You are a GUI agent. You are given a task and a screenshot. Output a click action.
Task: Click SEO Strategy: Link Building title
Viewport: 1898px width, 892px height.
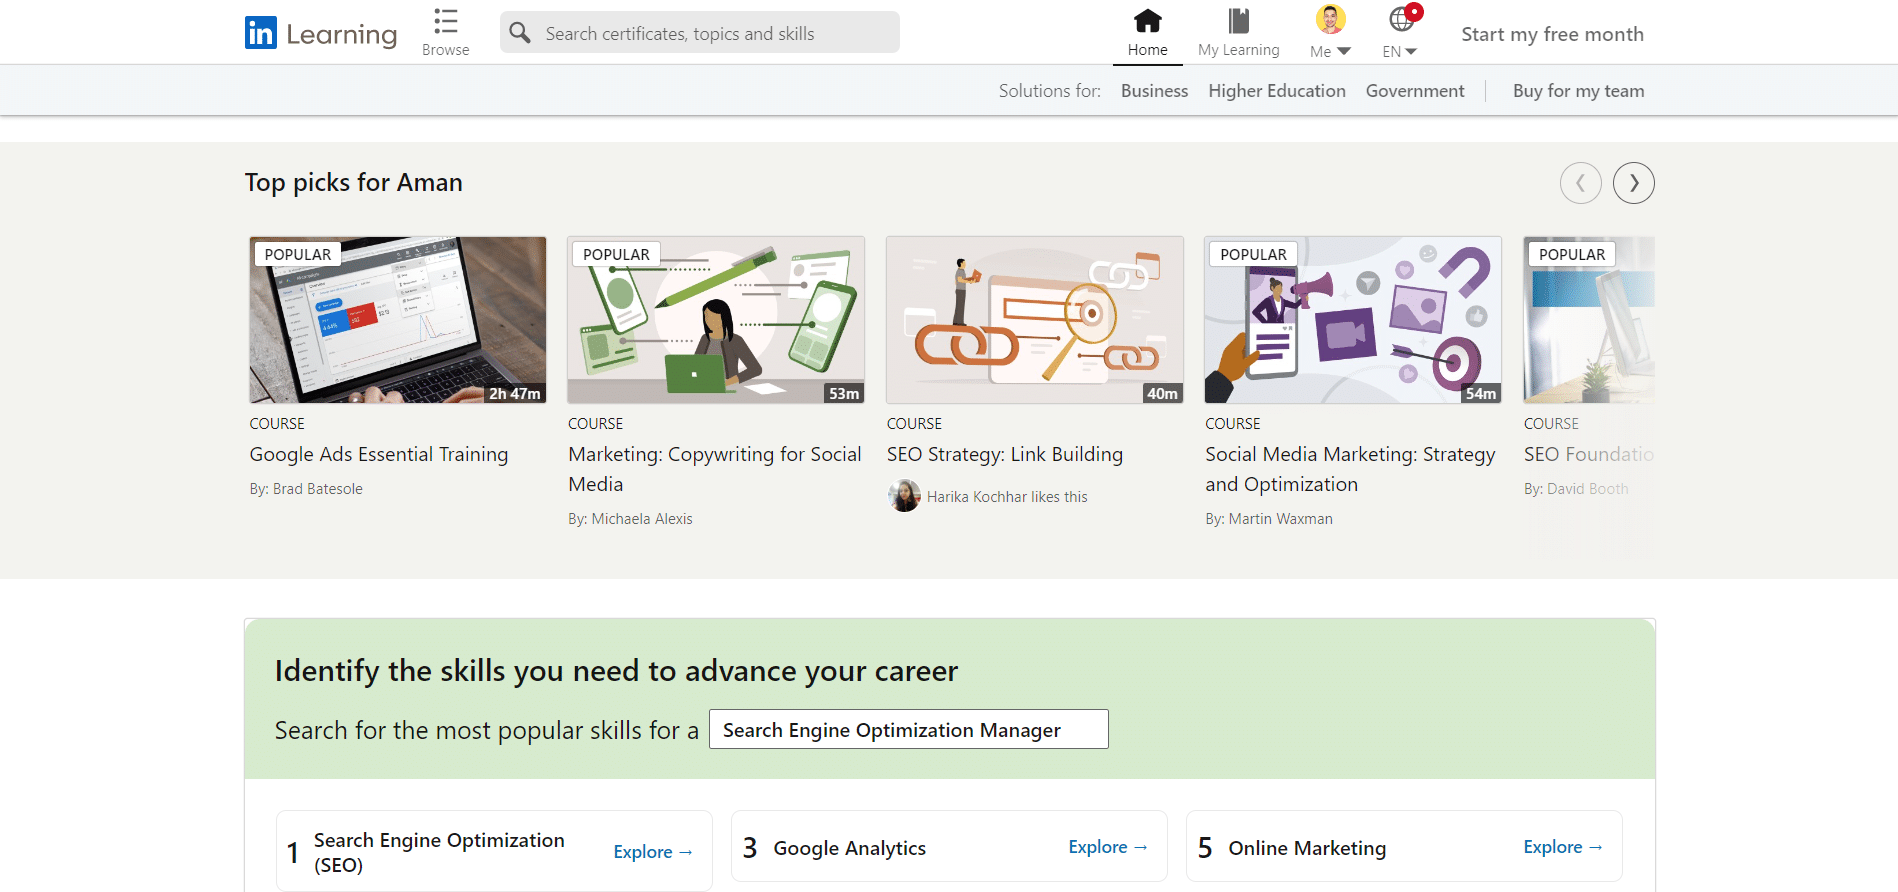pyautogui.click(x=1005, y=454)
